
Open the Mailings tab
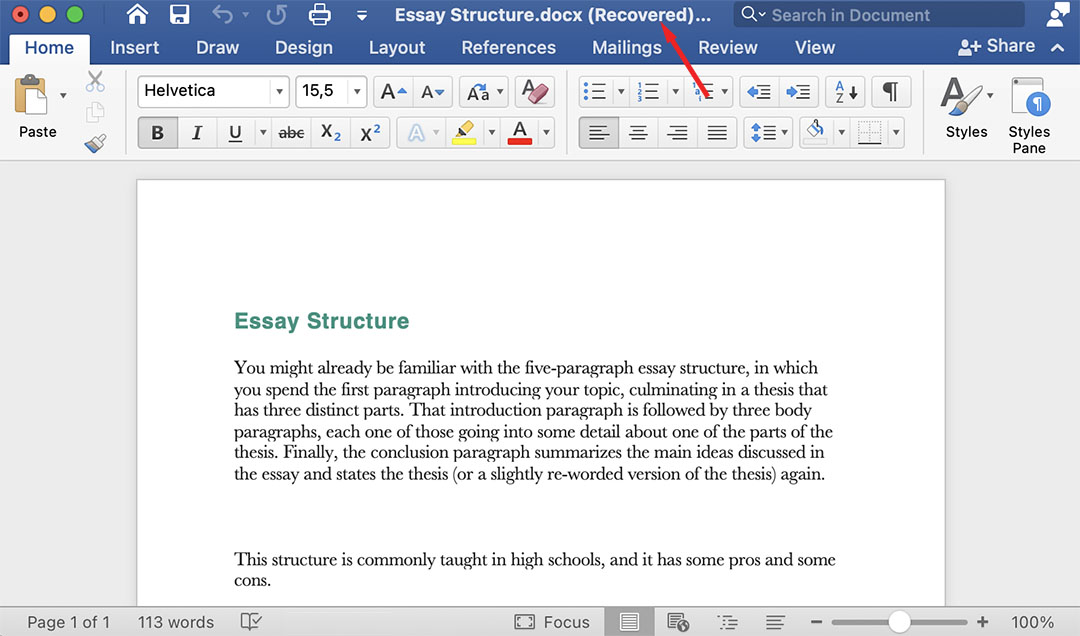pos(627,48)
